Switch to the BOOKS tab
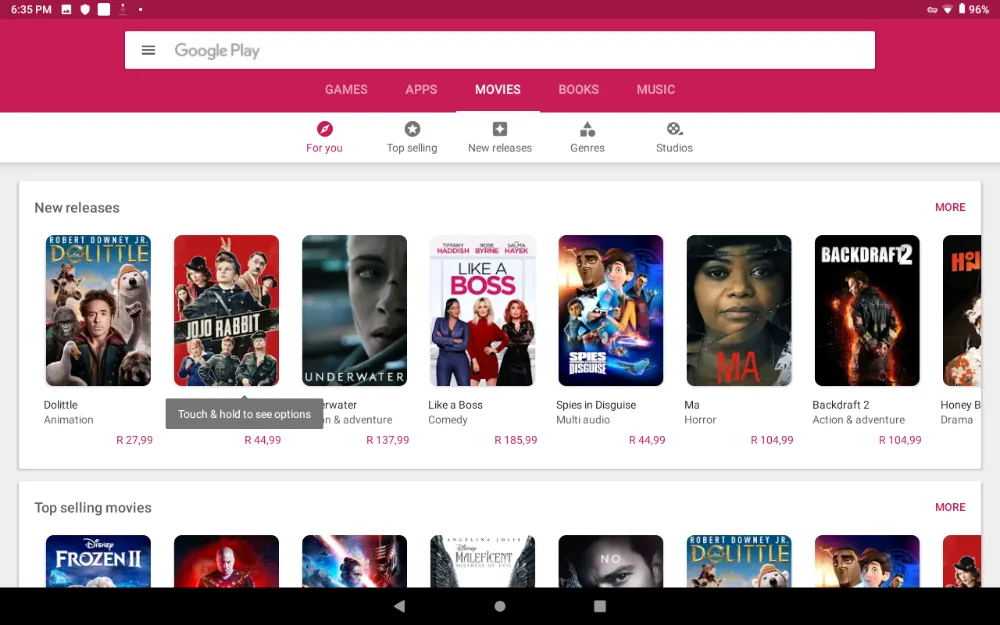The width and height of the screenshot is (1000, 625). pyautogui.click(x=578, y=89)
